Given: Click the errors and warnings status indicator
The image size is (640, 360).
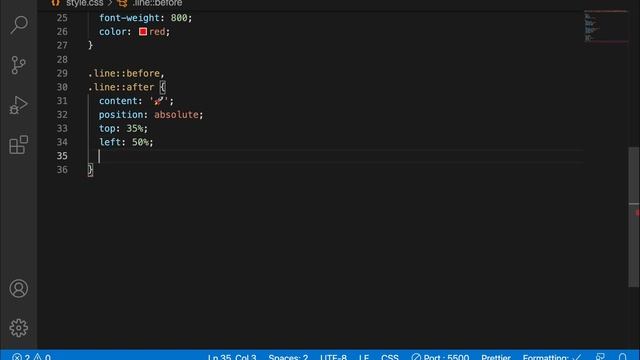Looking at the screenshot, I should click(x=31, y=357).
